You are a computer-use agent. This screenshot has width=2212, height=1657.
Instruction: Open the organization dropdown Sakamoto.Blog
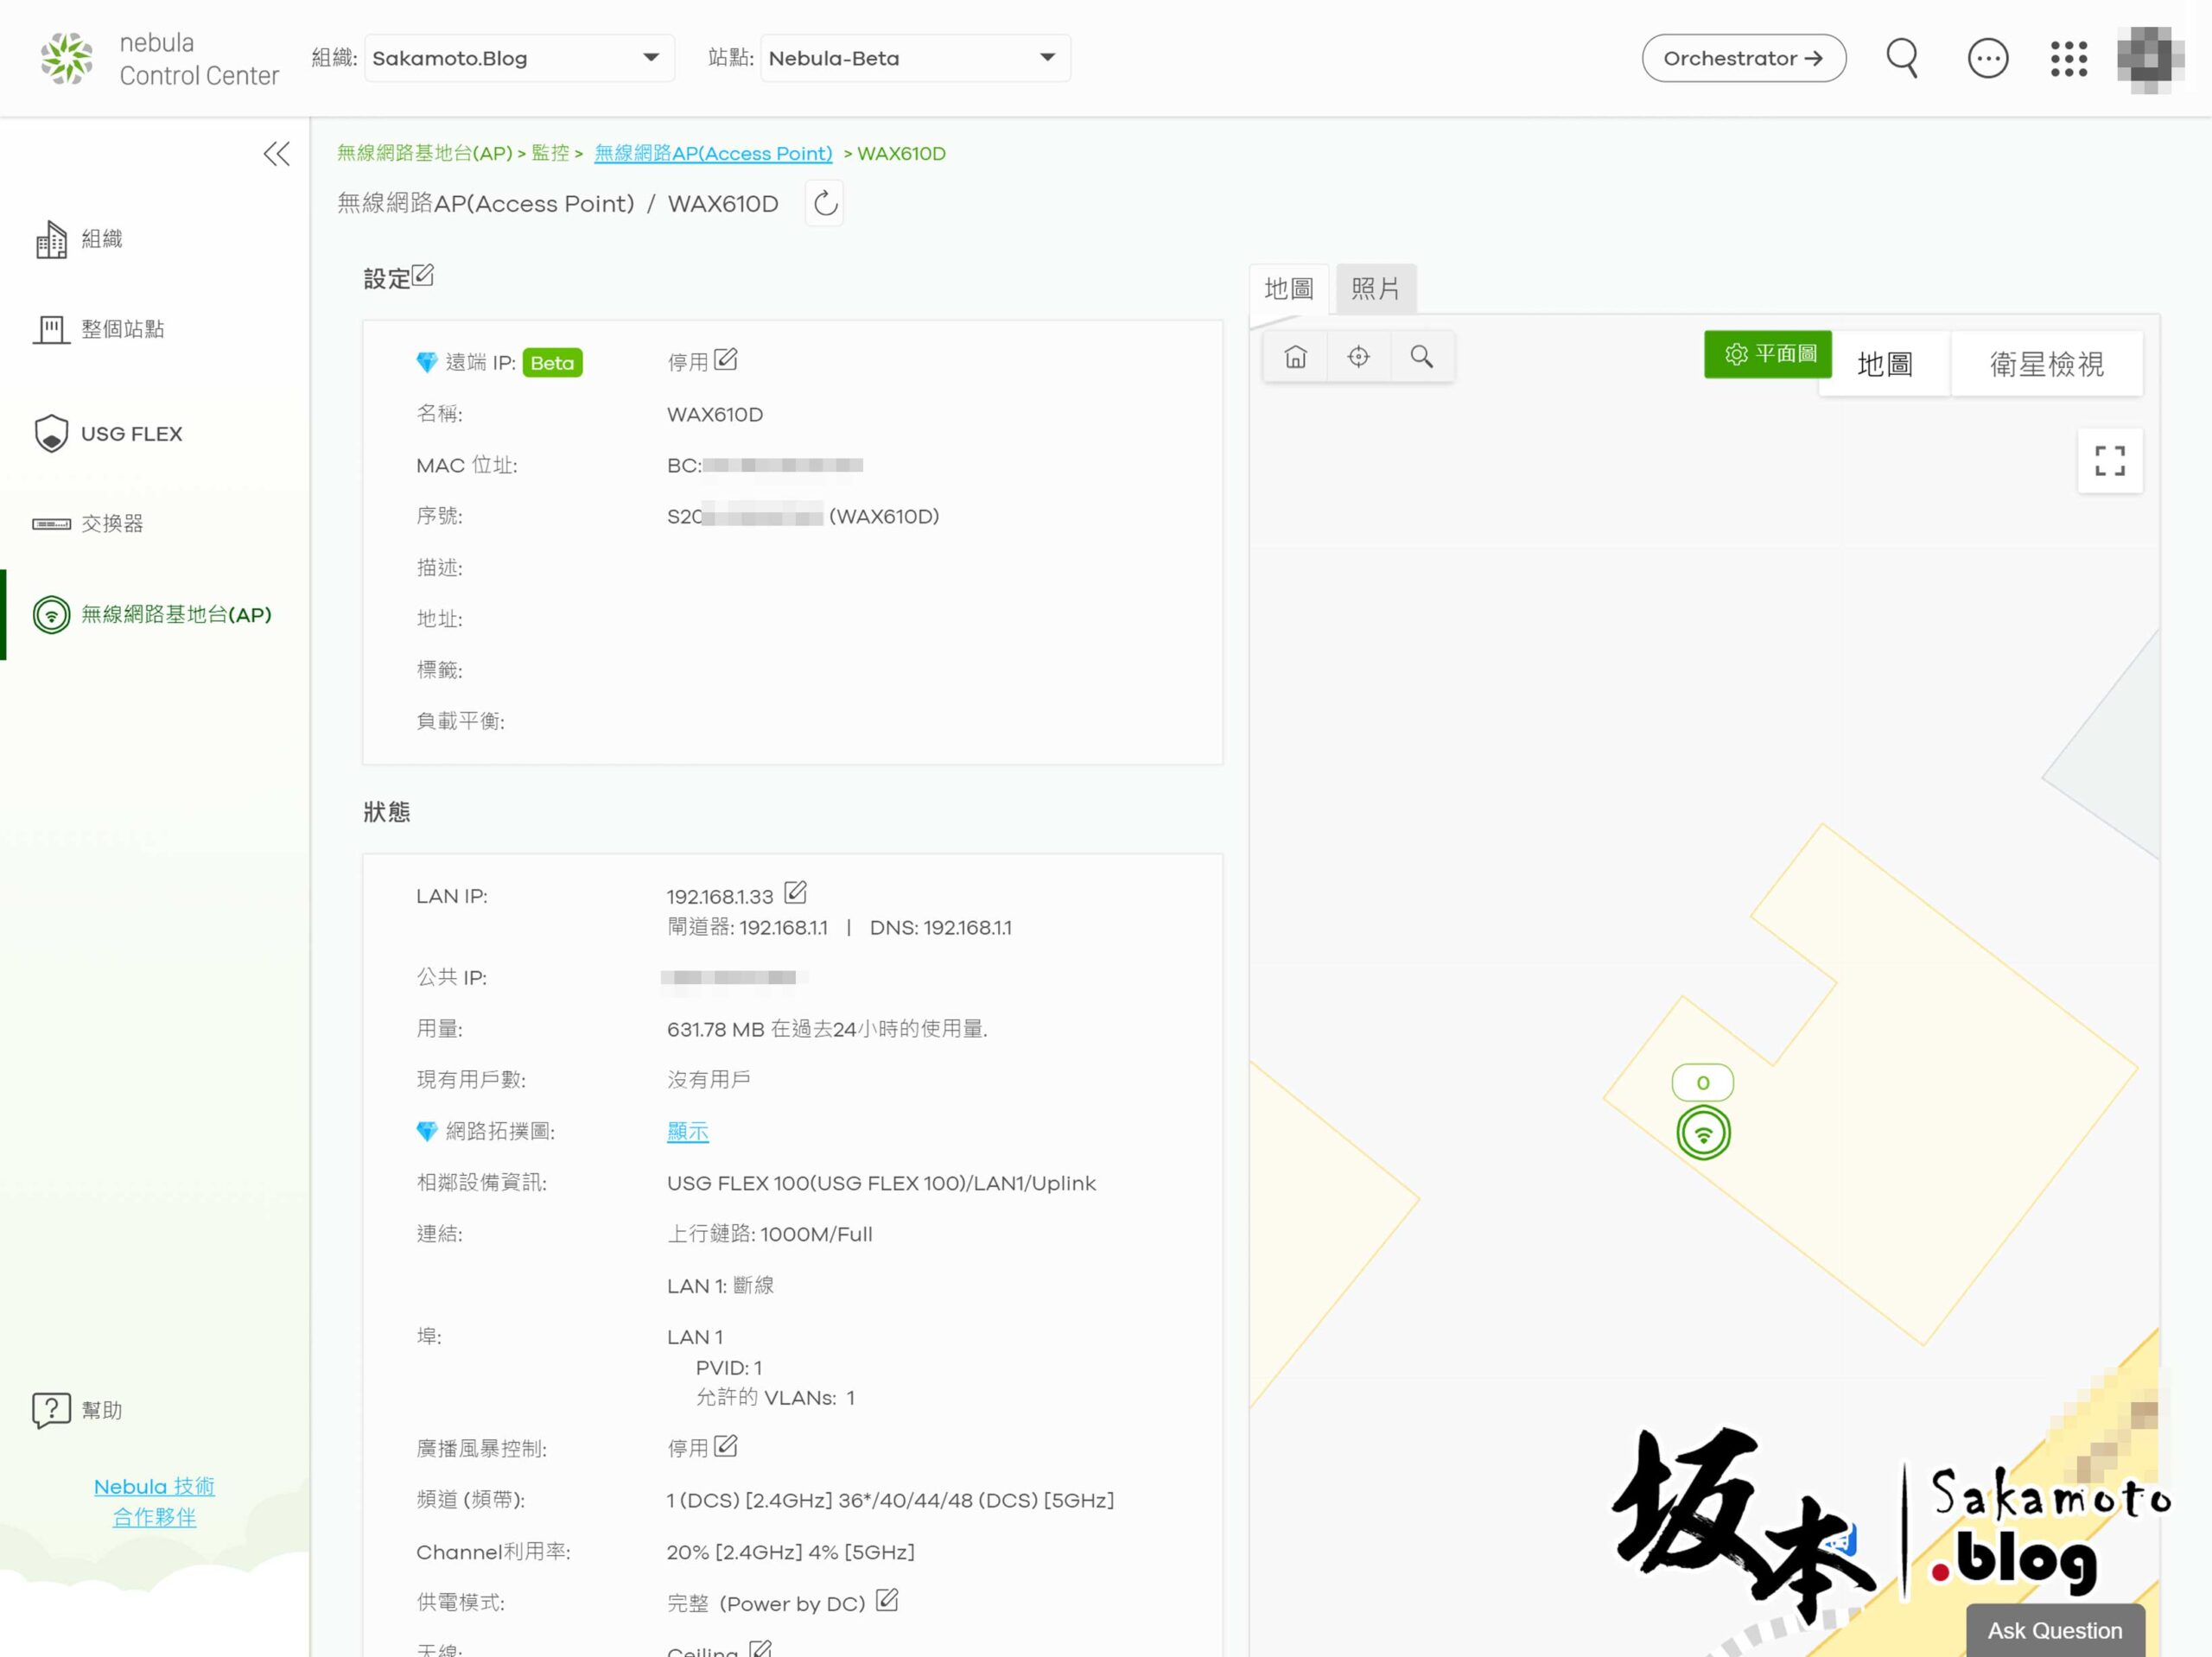pos(519,58)
